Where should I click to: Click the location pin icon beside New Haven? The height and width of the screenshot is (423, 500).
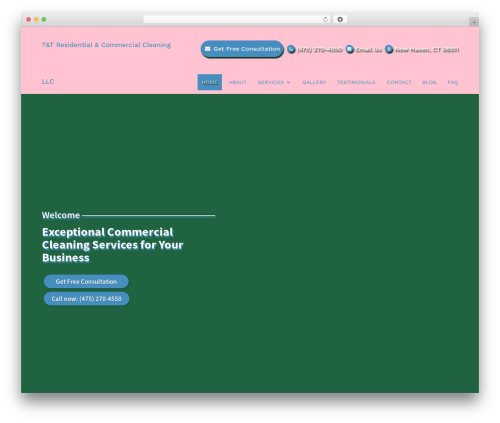pyautogui.click(x=389, y=49)
